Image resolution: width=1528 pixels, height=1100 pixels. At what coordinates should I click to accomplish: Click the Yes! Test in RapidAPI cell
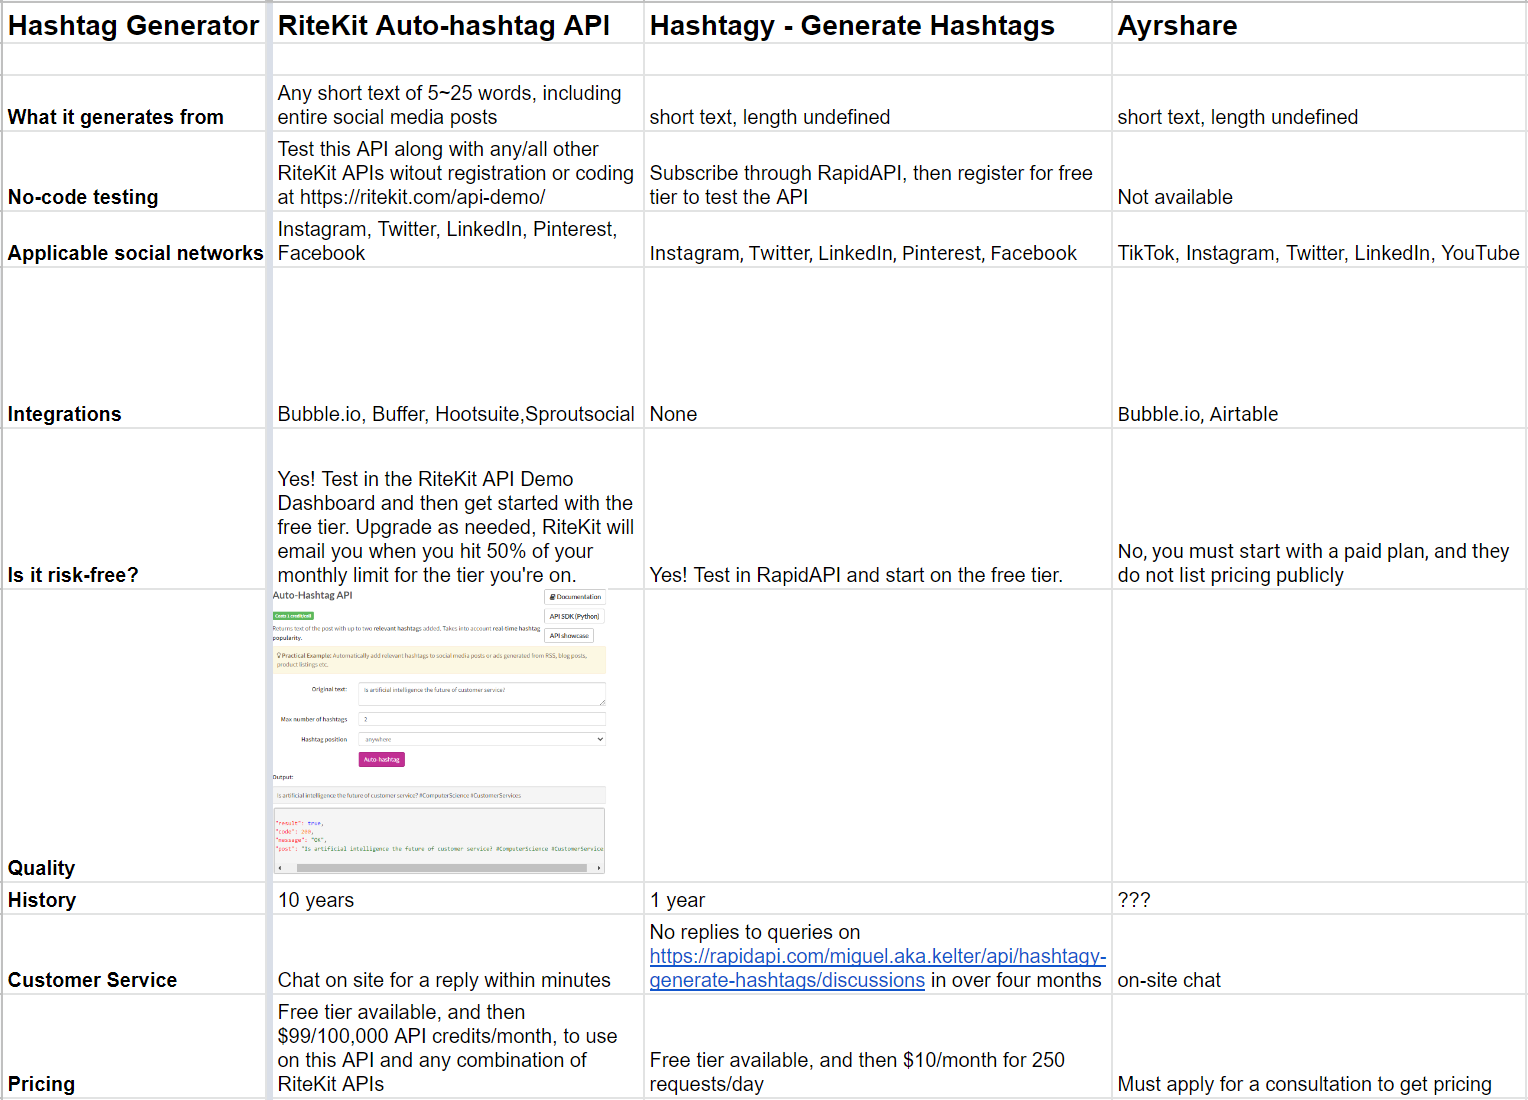(x=878, y=509)
